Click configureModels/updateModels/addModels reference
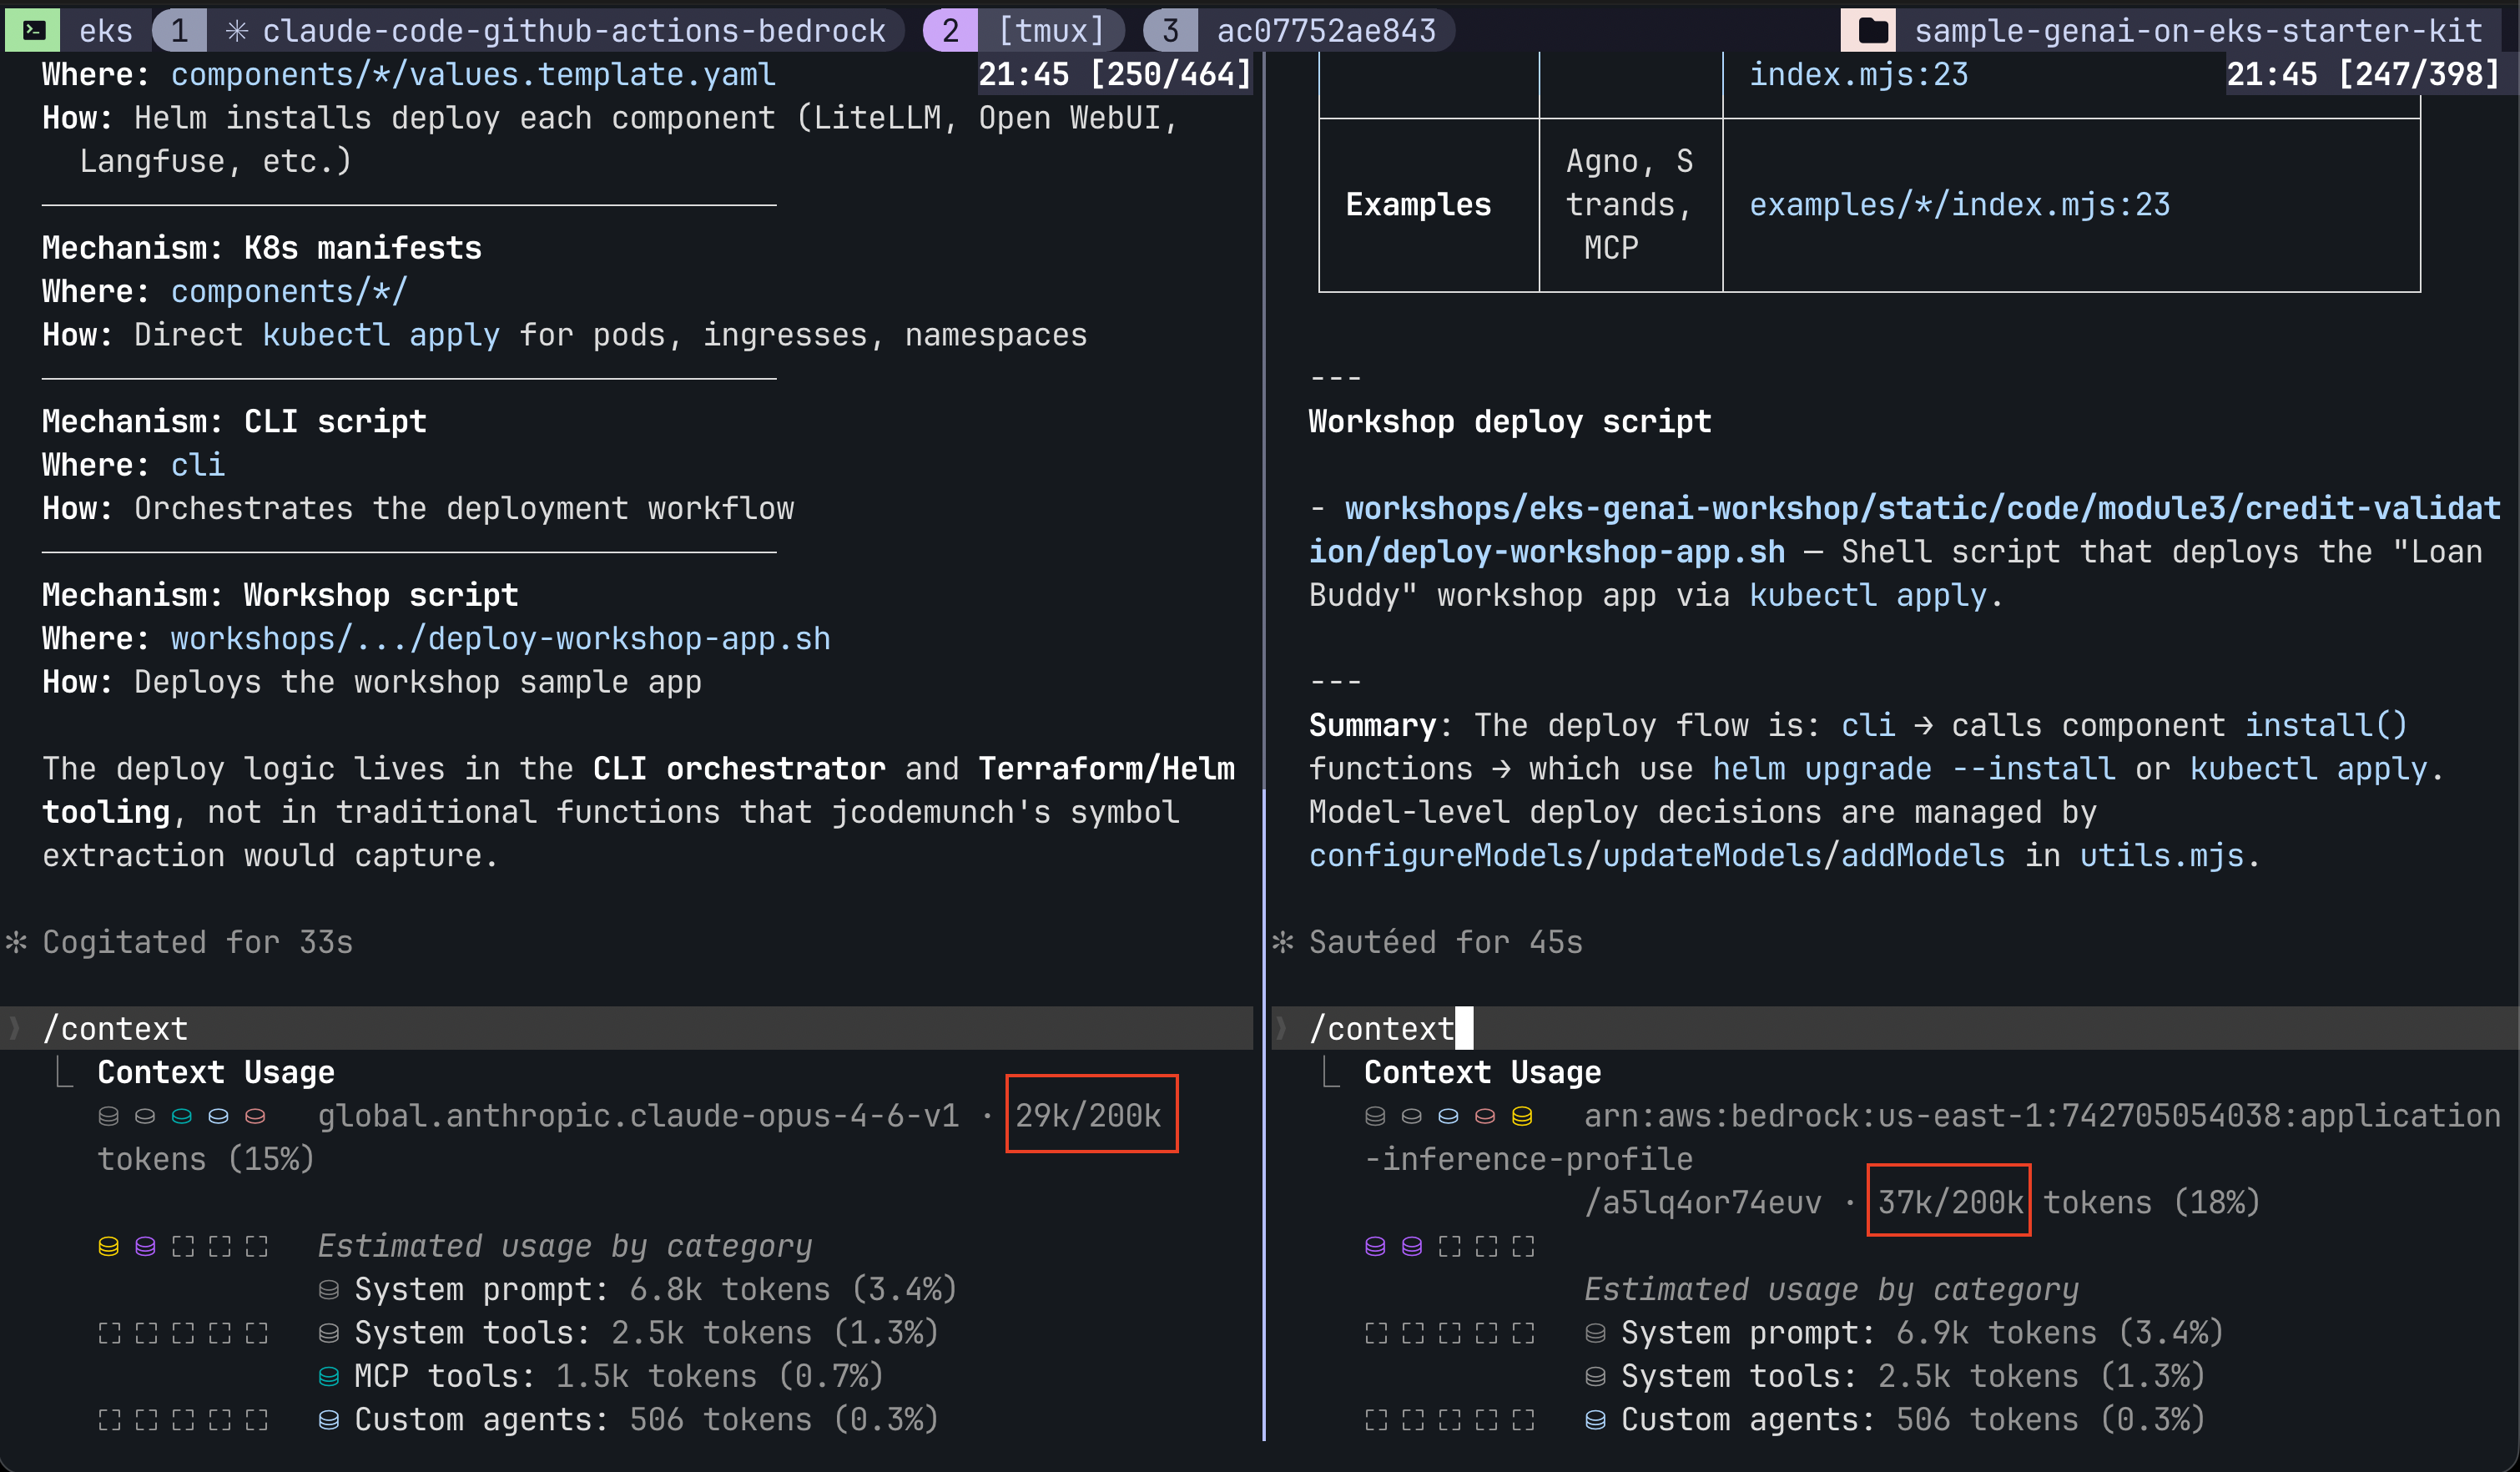The width and height of the screenshot is (2520, 1472). [x=1657, y=856]
